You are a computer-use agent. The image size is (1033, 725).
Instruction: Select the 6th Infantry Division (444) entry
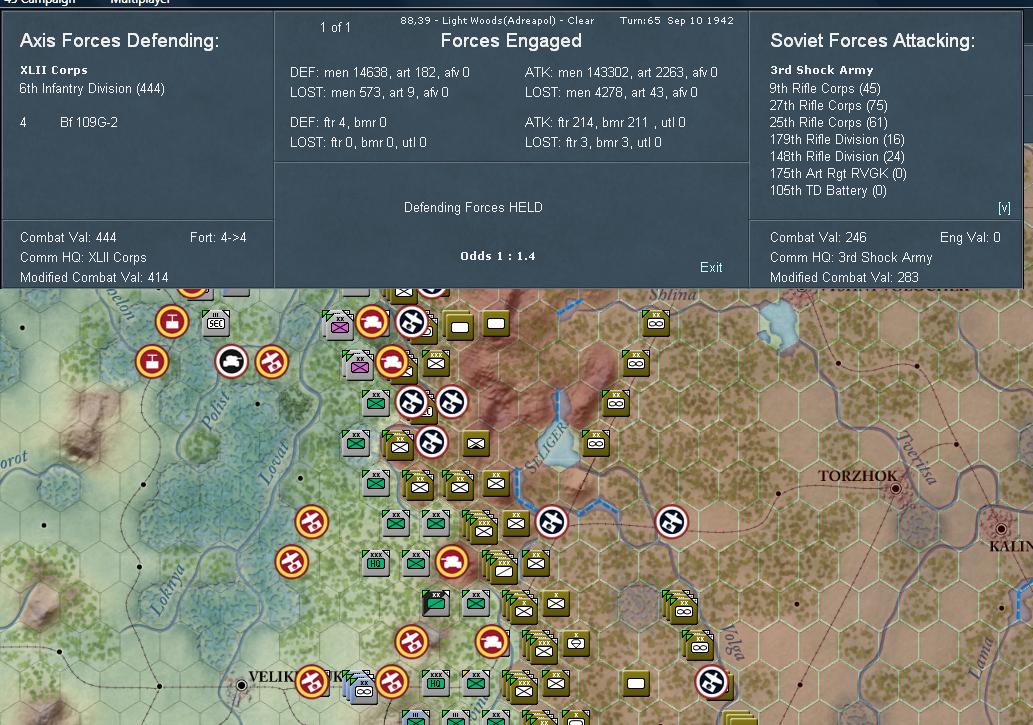92,88
